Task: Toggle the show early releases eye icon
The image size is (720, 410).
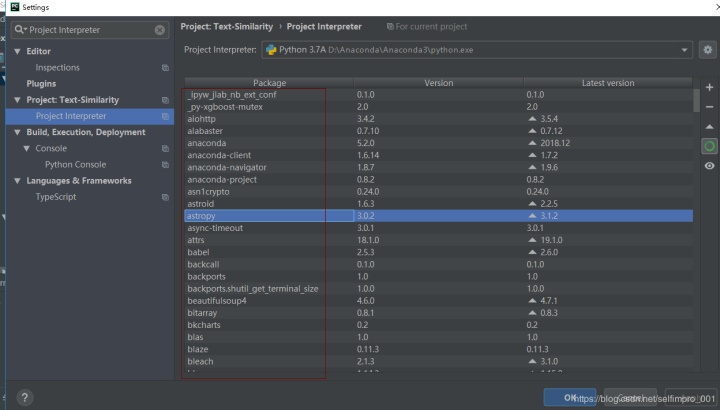Action: click(x=709, y=166)
